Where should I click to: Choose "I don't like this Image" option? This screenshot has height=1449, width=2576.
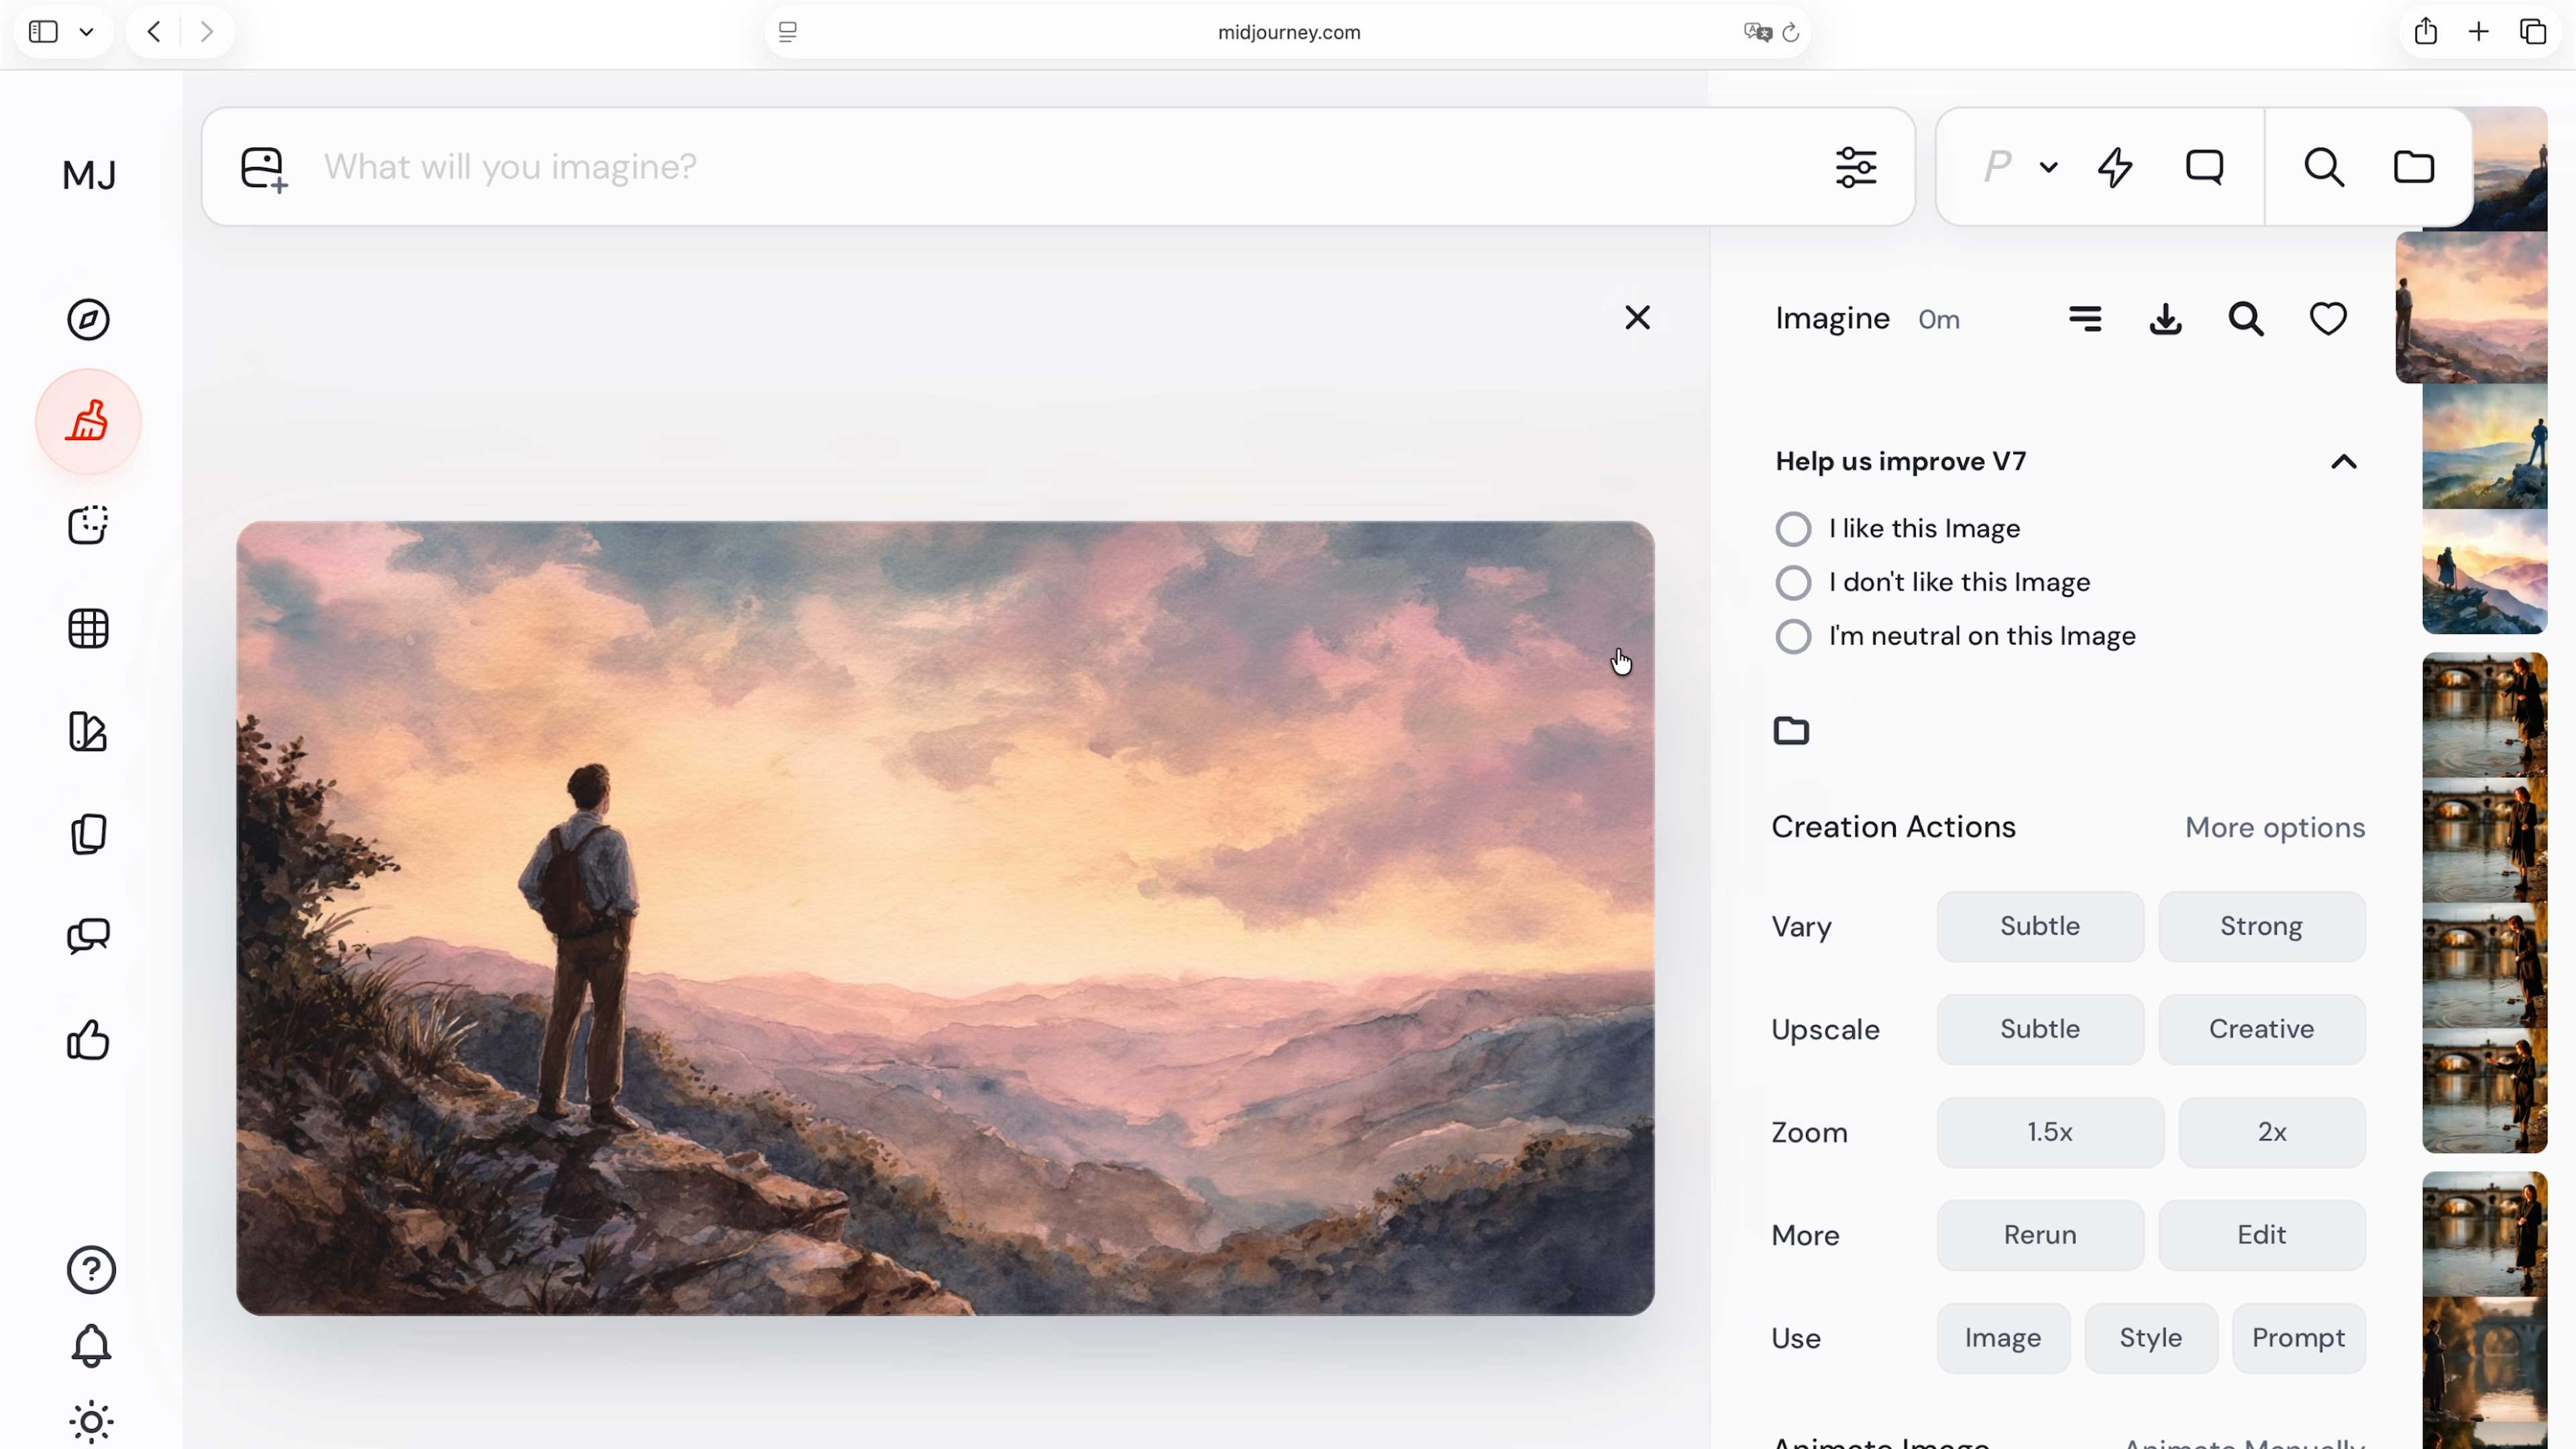click(x=1793, y=583)
